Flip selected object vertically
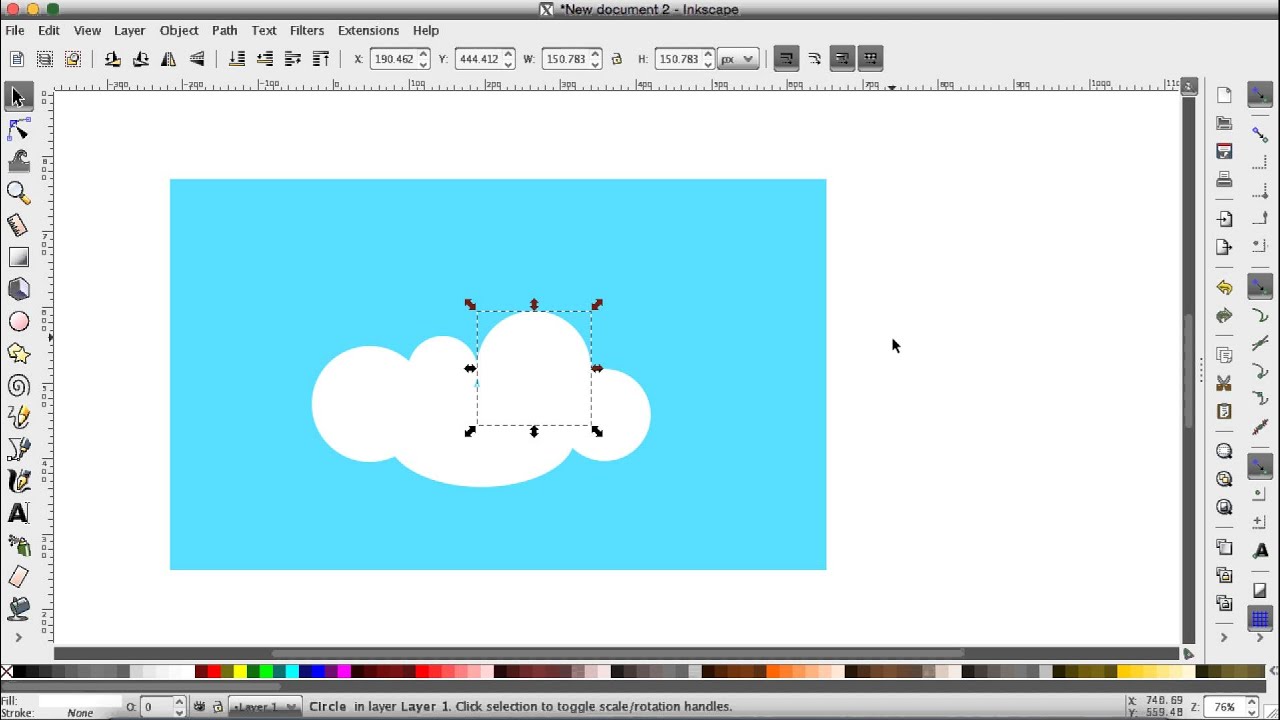 point(197,59)
